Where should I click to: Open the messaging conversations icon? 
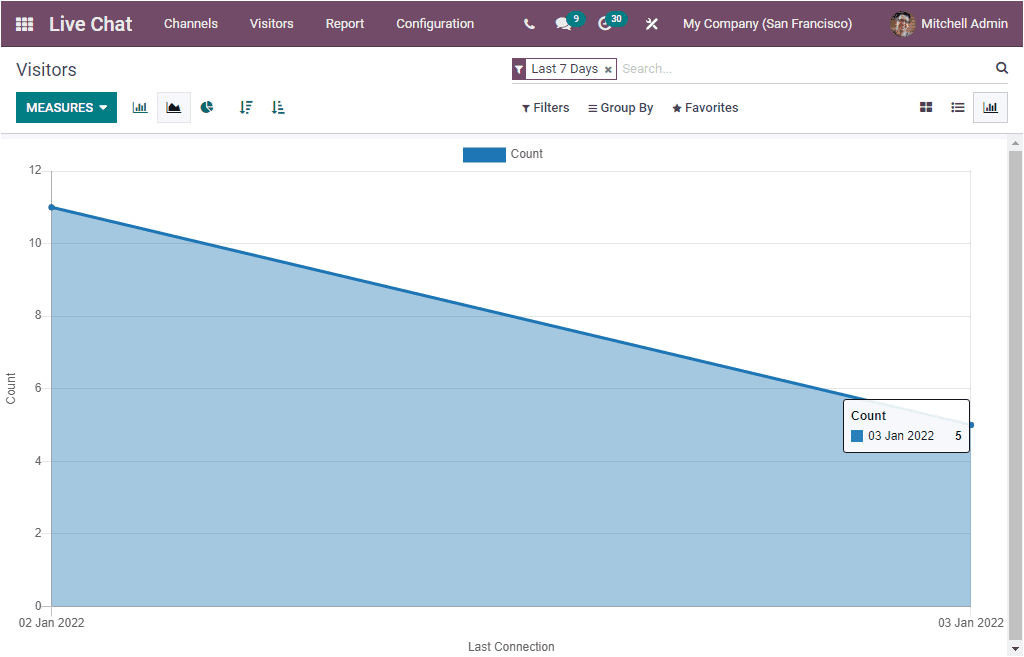(563, 23)
